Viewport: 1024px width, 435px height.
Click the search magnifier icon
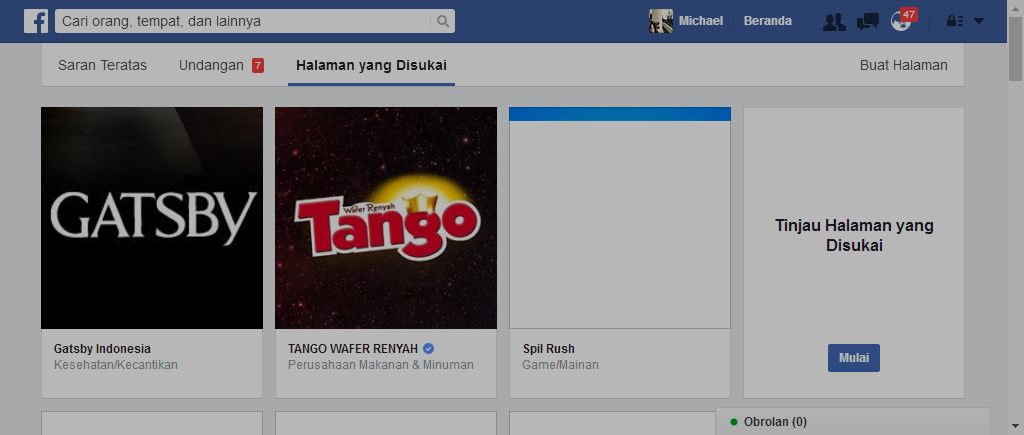443,21
